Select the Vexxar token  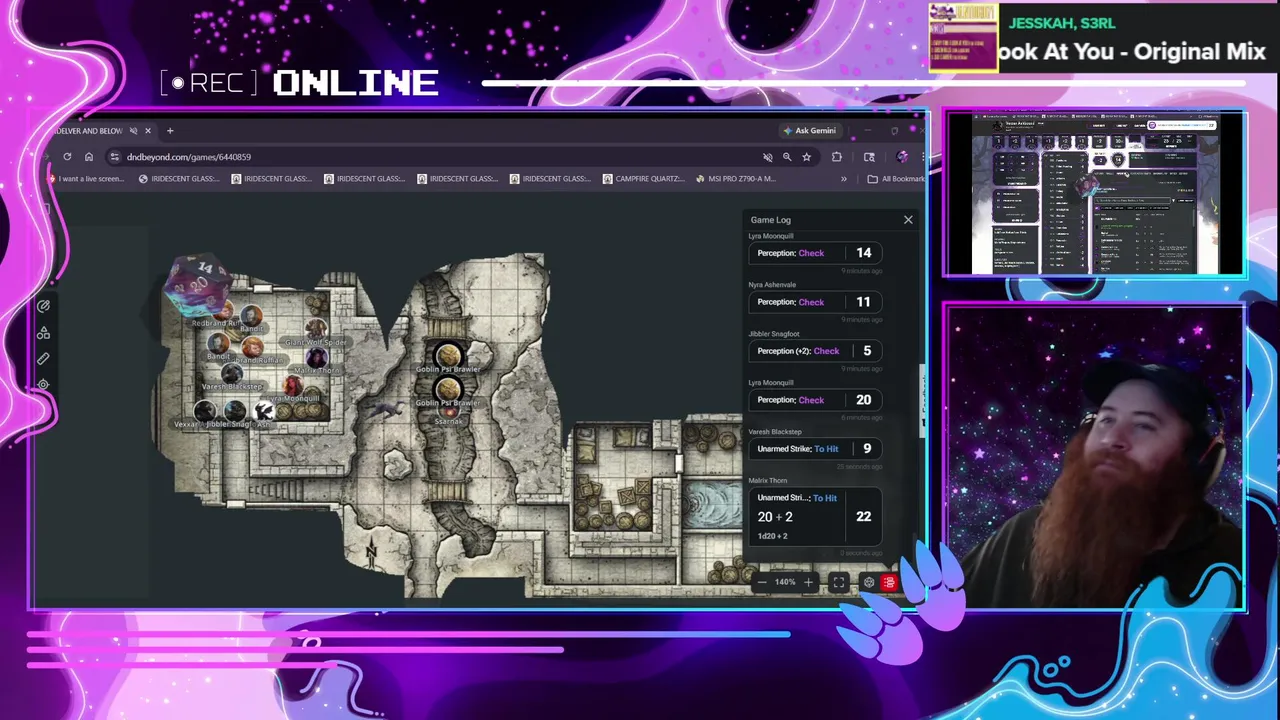point(205,410)
